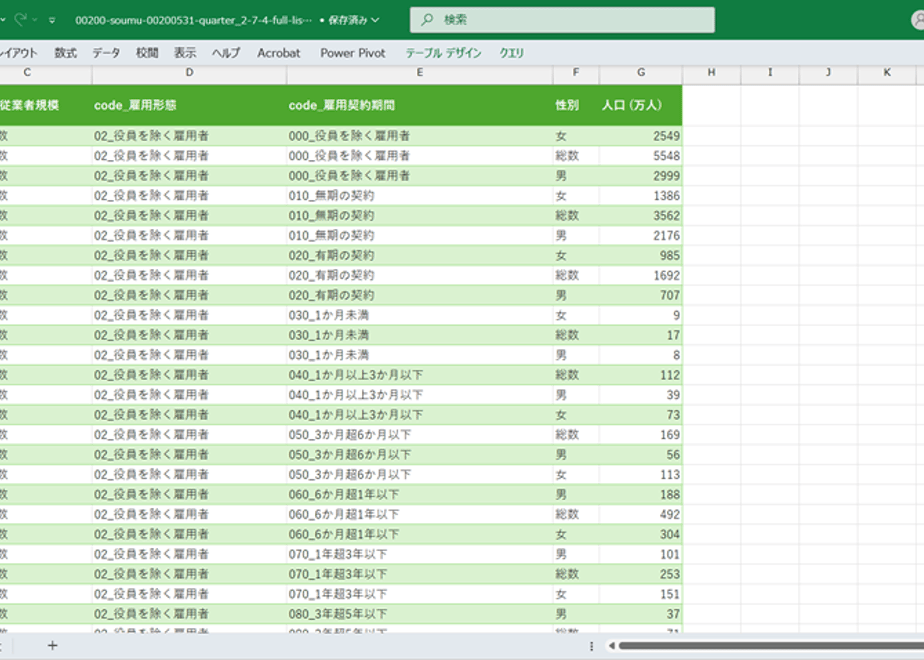Add a new sheet with plus icon
This screenshot has width=924, height=660.
[x=52, y=645]
